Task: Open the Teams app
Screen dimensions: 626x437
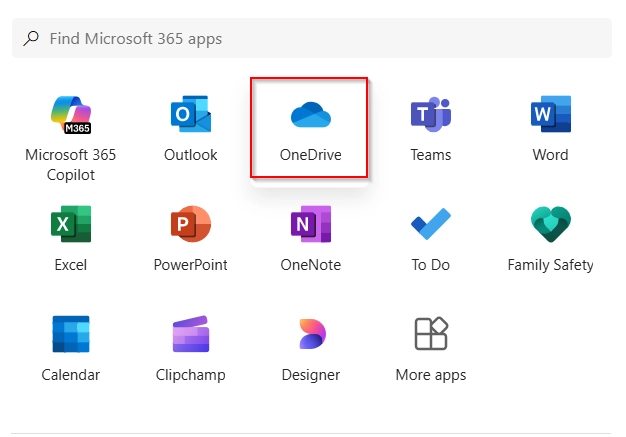Action: tap(430, 129)
